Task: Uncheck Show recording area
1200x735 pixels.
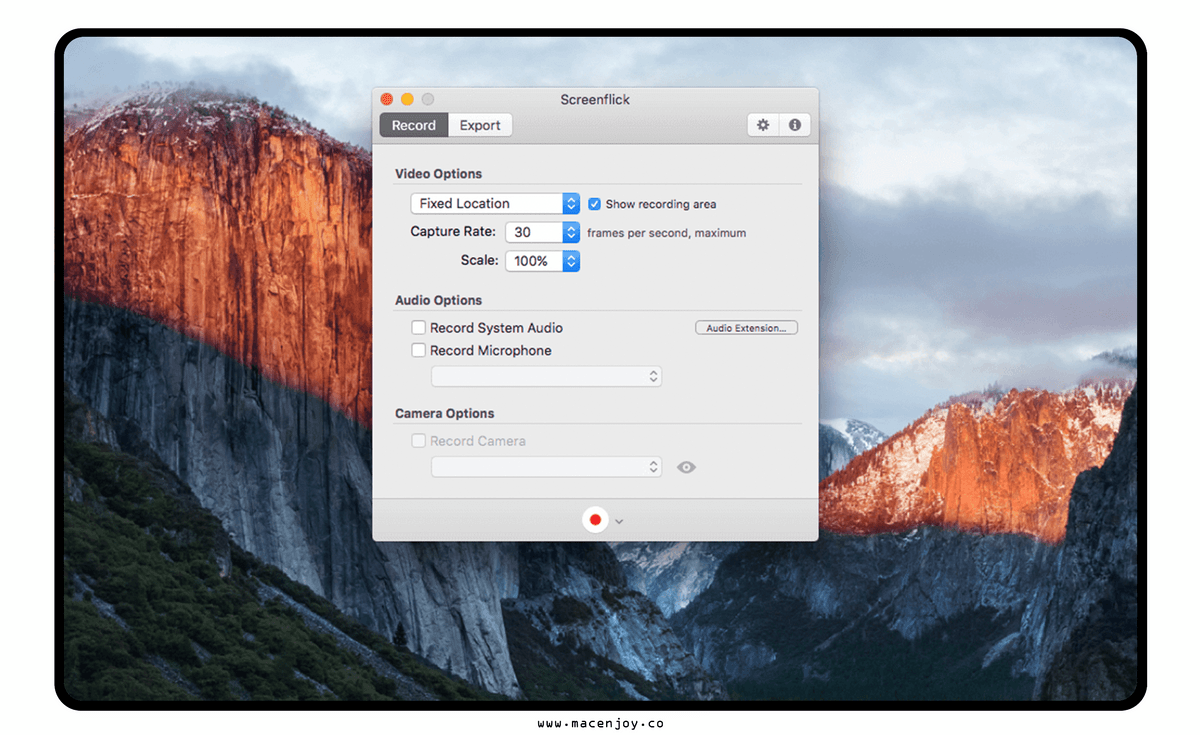Action: pos(594,204)
